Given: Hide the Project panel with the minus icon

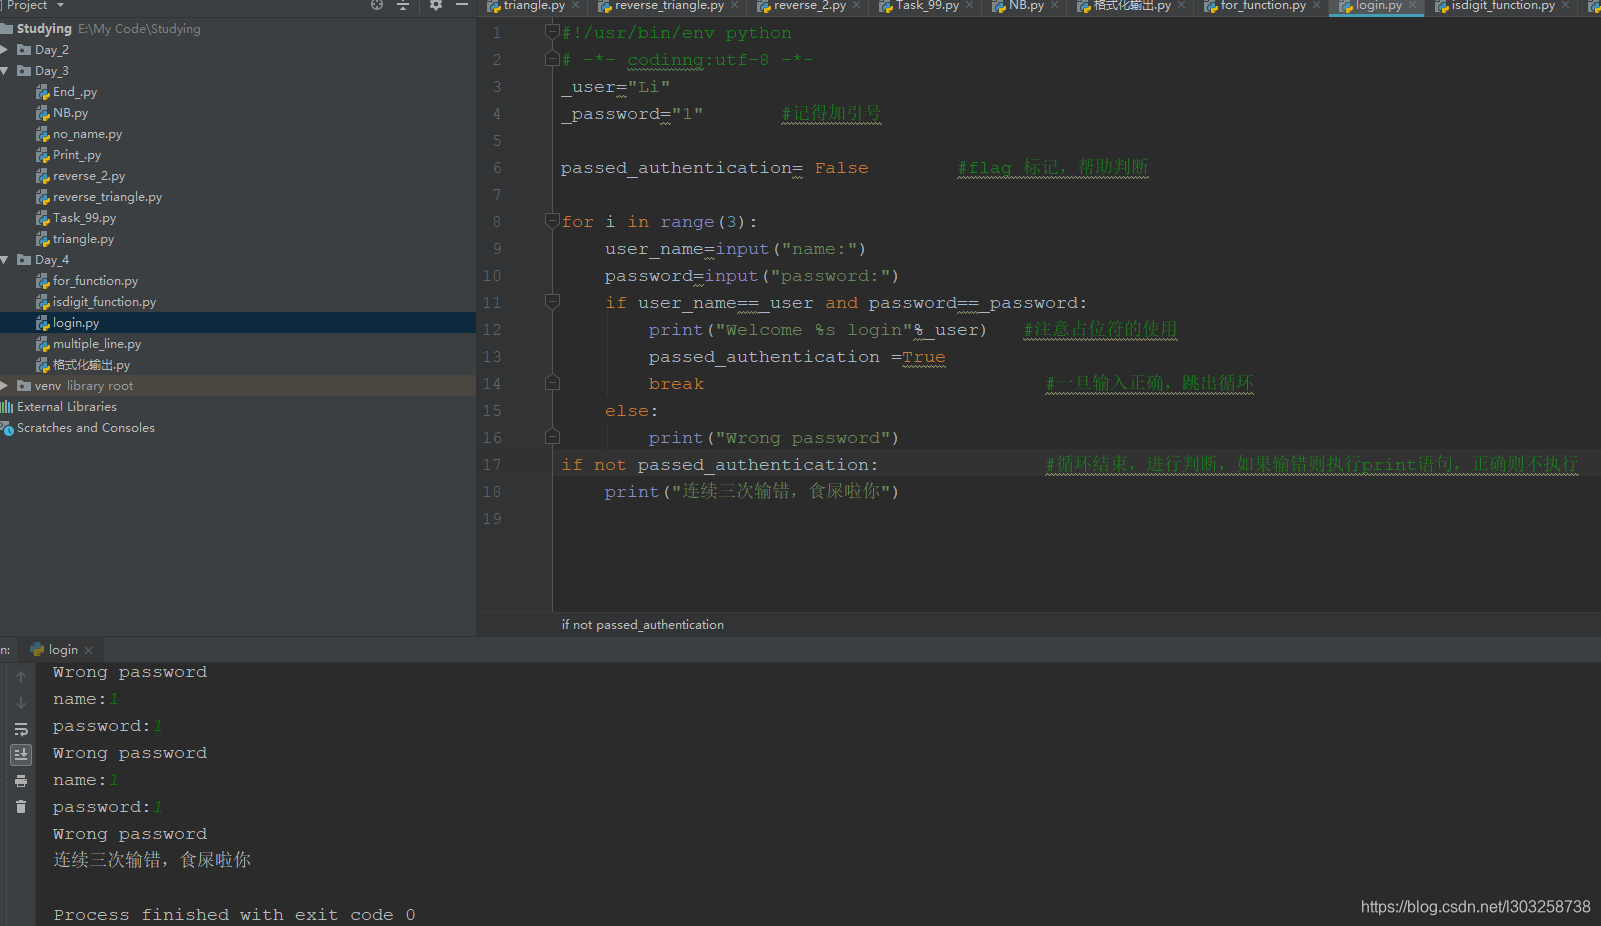Looking at the screenshot, I should tap(462, 5).
